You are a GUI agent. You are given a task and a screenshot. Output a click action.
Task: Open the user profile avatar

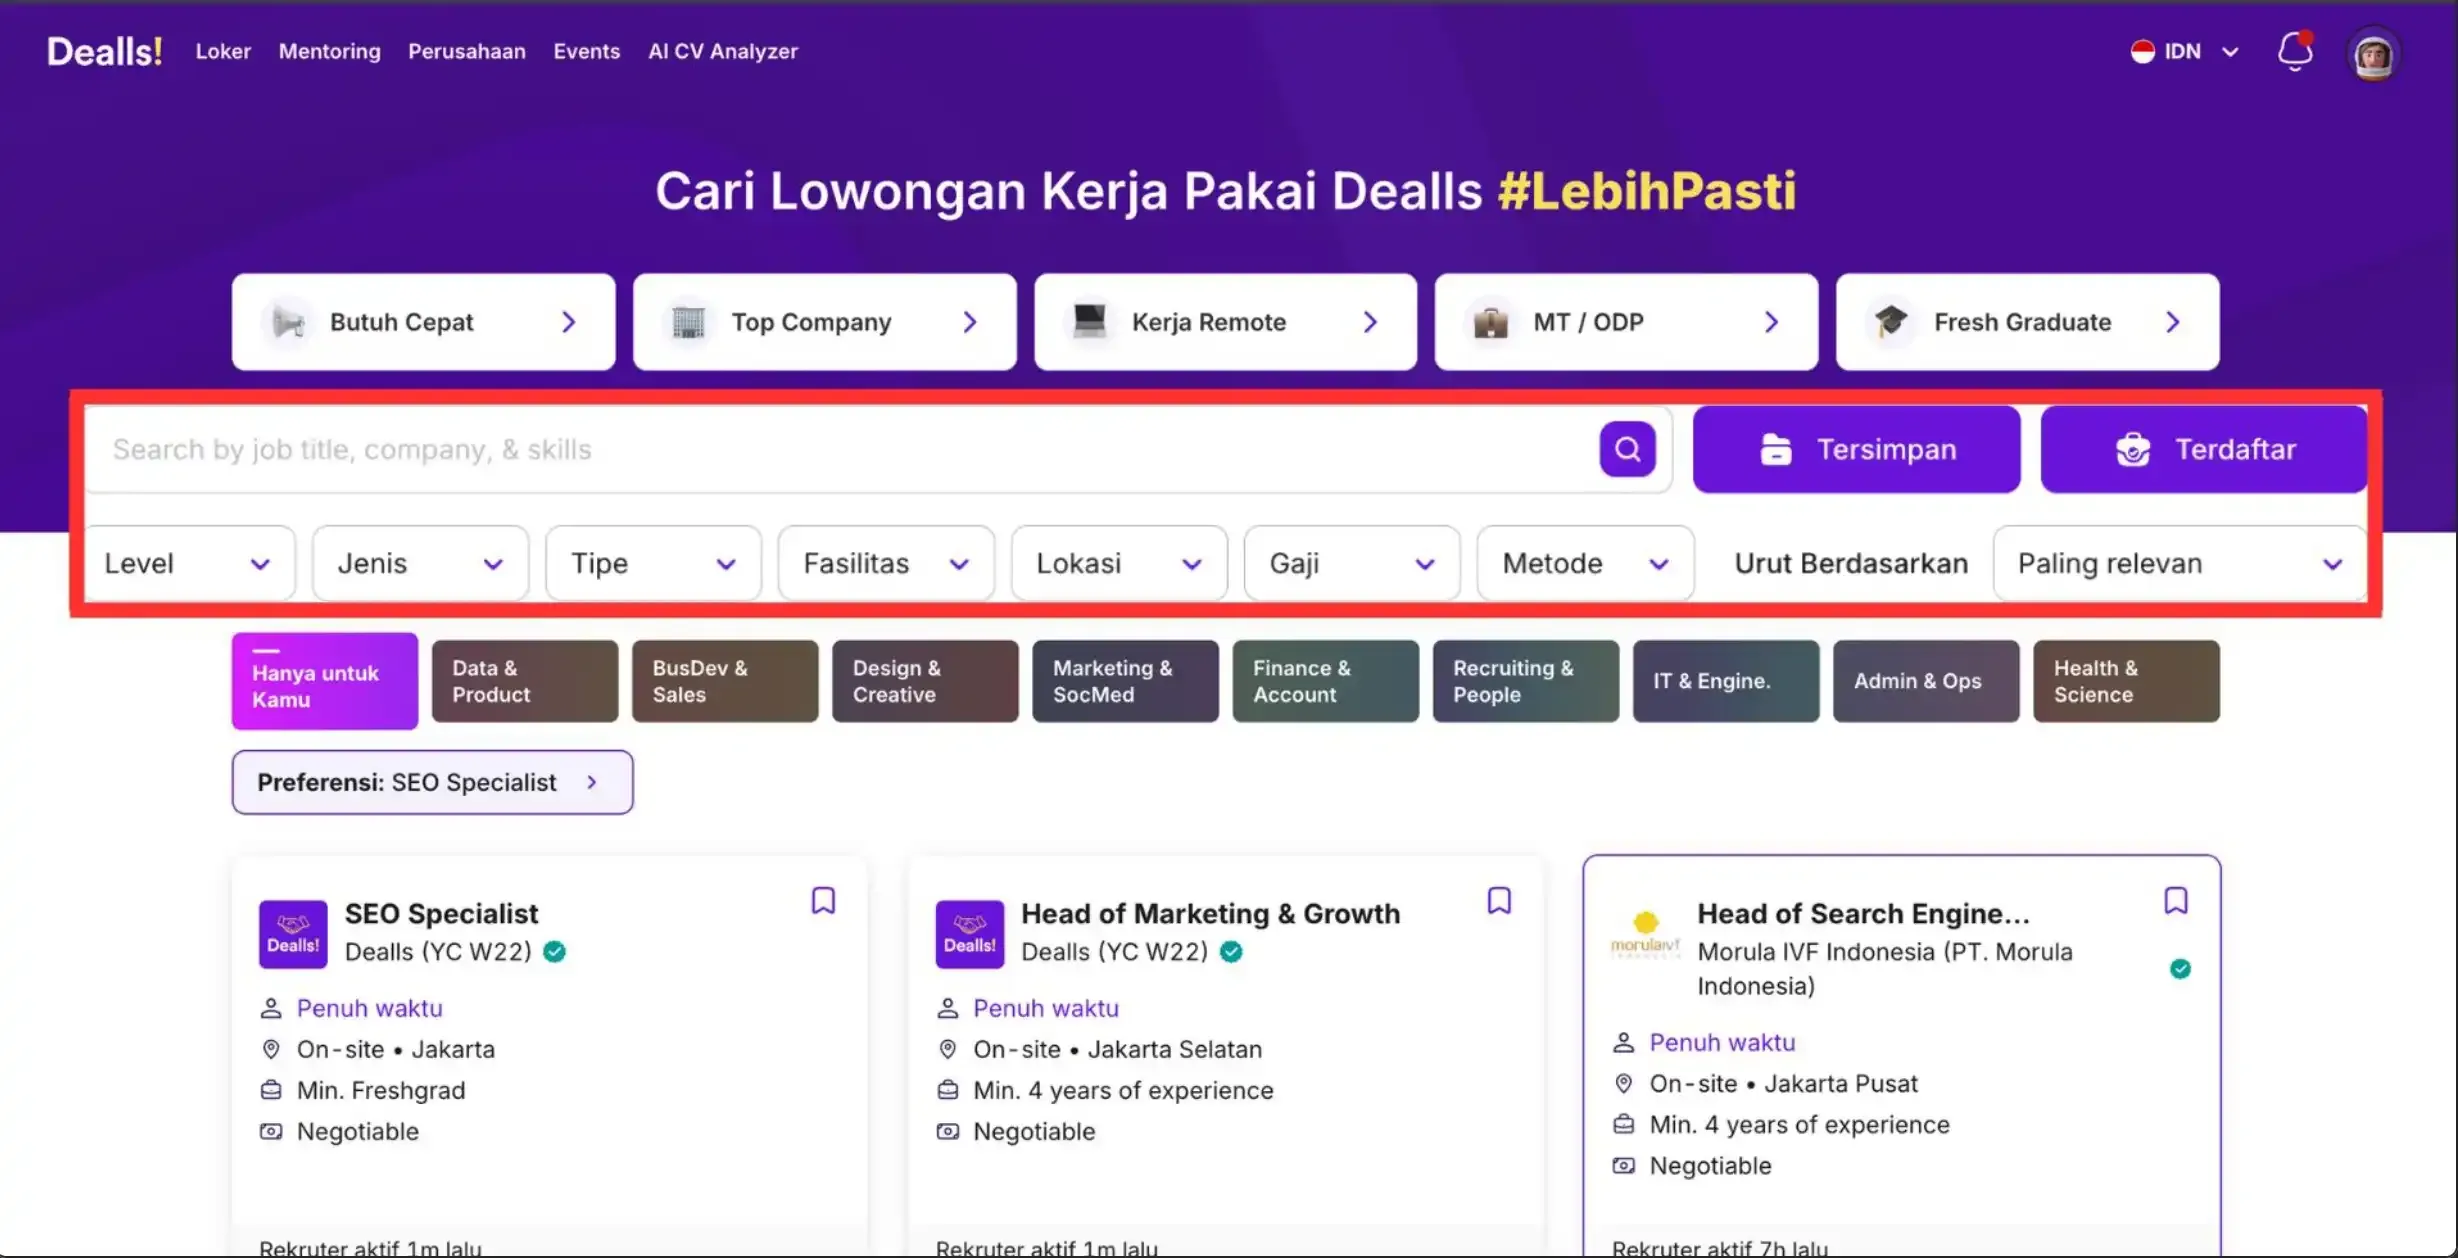click(x=2373, y=53)
